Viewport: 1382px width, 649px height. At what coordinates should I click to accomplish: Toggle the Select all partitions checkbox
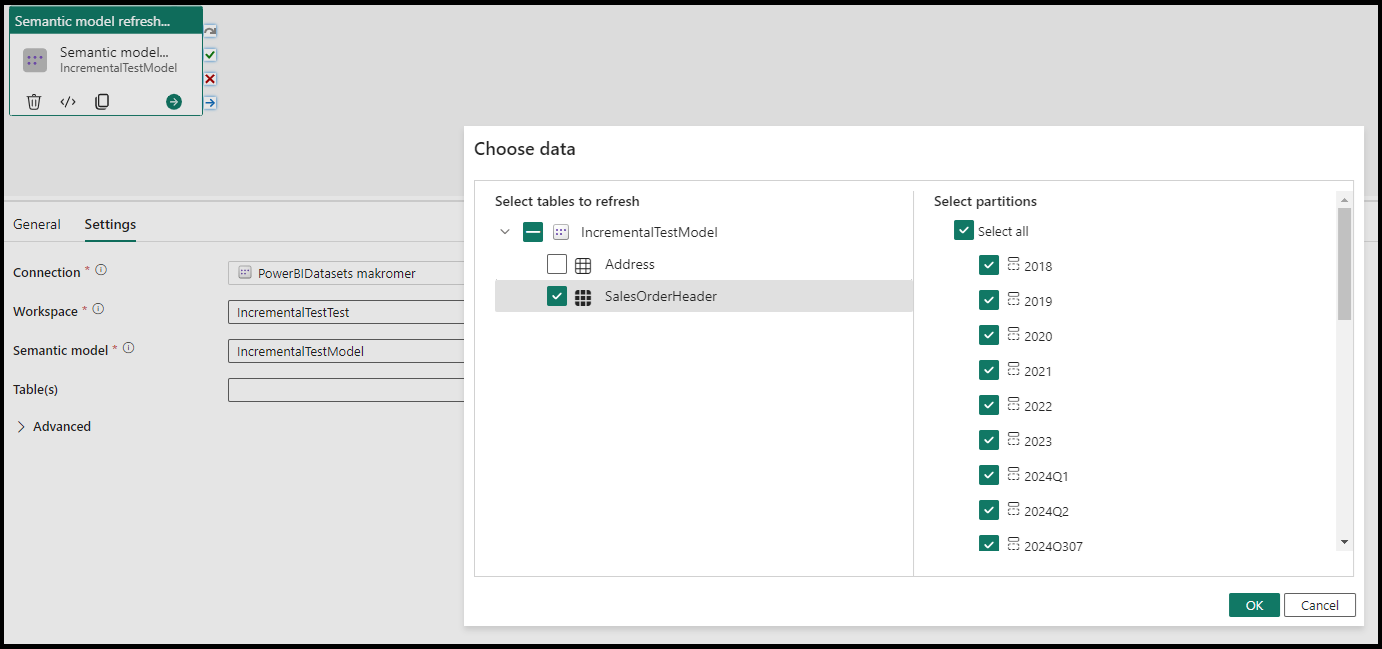click(963, 230)
